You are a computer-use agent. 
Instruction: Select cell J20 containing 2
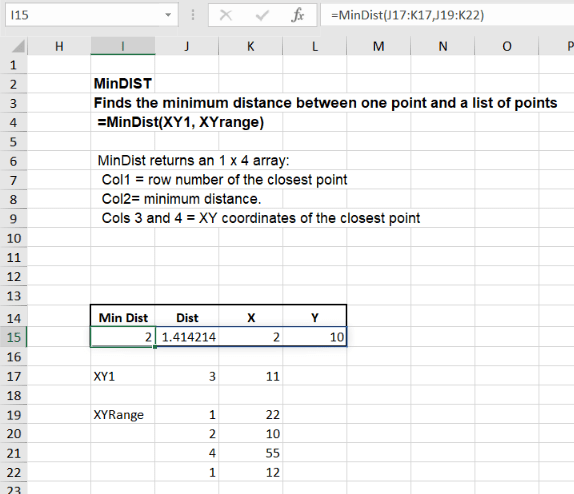tap(187, 434)
